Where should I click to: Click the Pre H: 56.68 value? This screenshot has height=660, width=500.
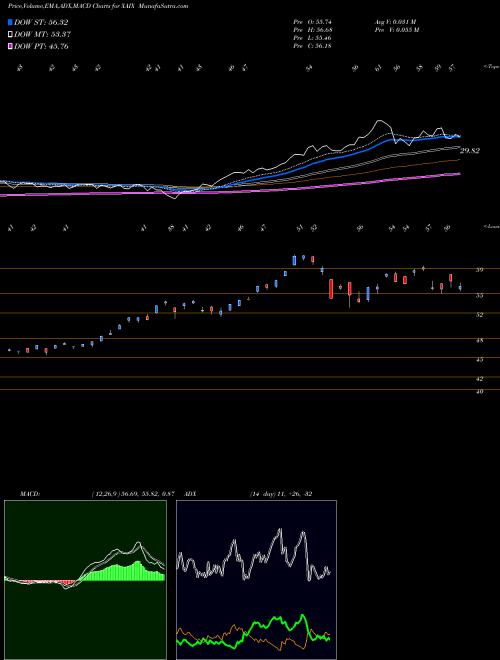coord(313,30)
